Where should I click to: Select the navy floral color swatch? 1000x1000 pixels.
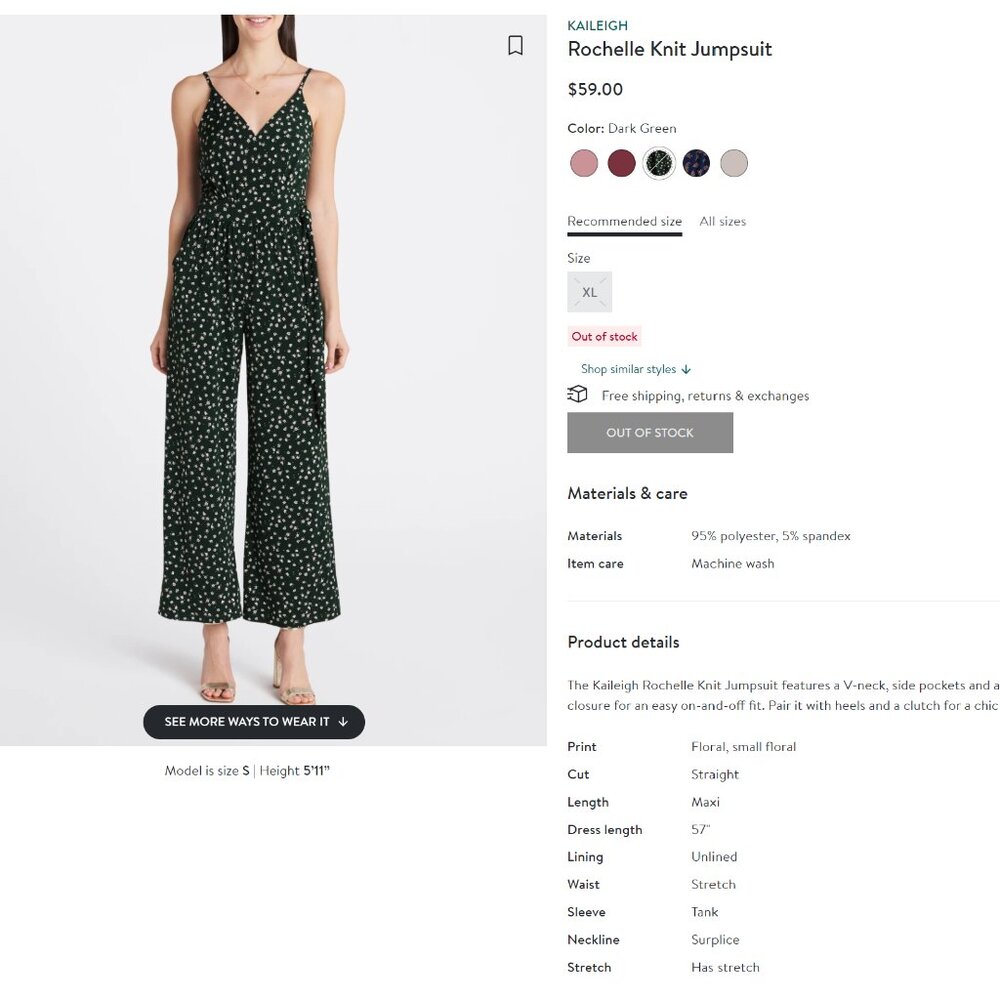(x=697, y=162)
